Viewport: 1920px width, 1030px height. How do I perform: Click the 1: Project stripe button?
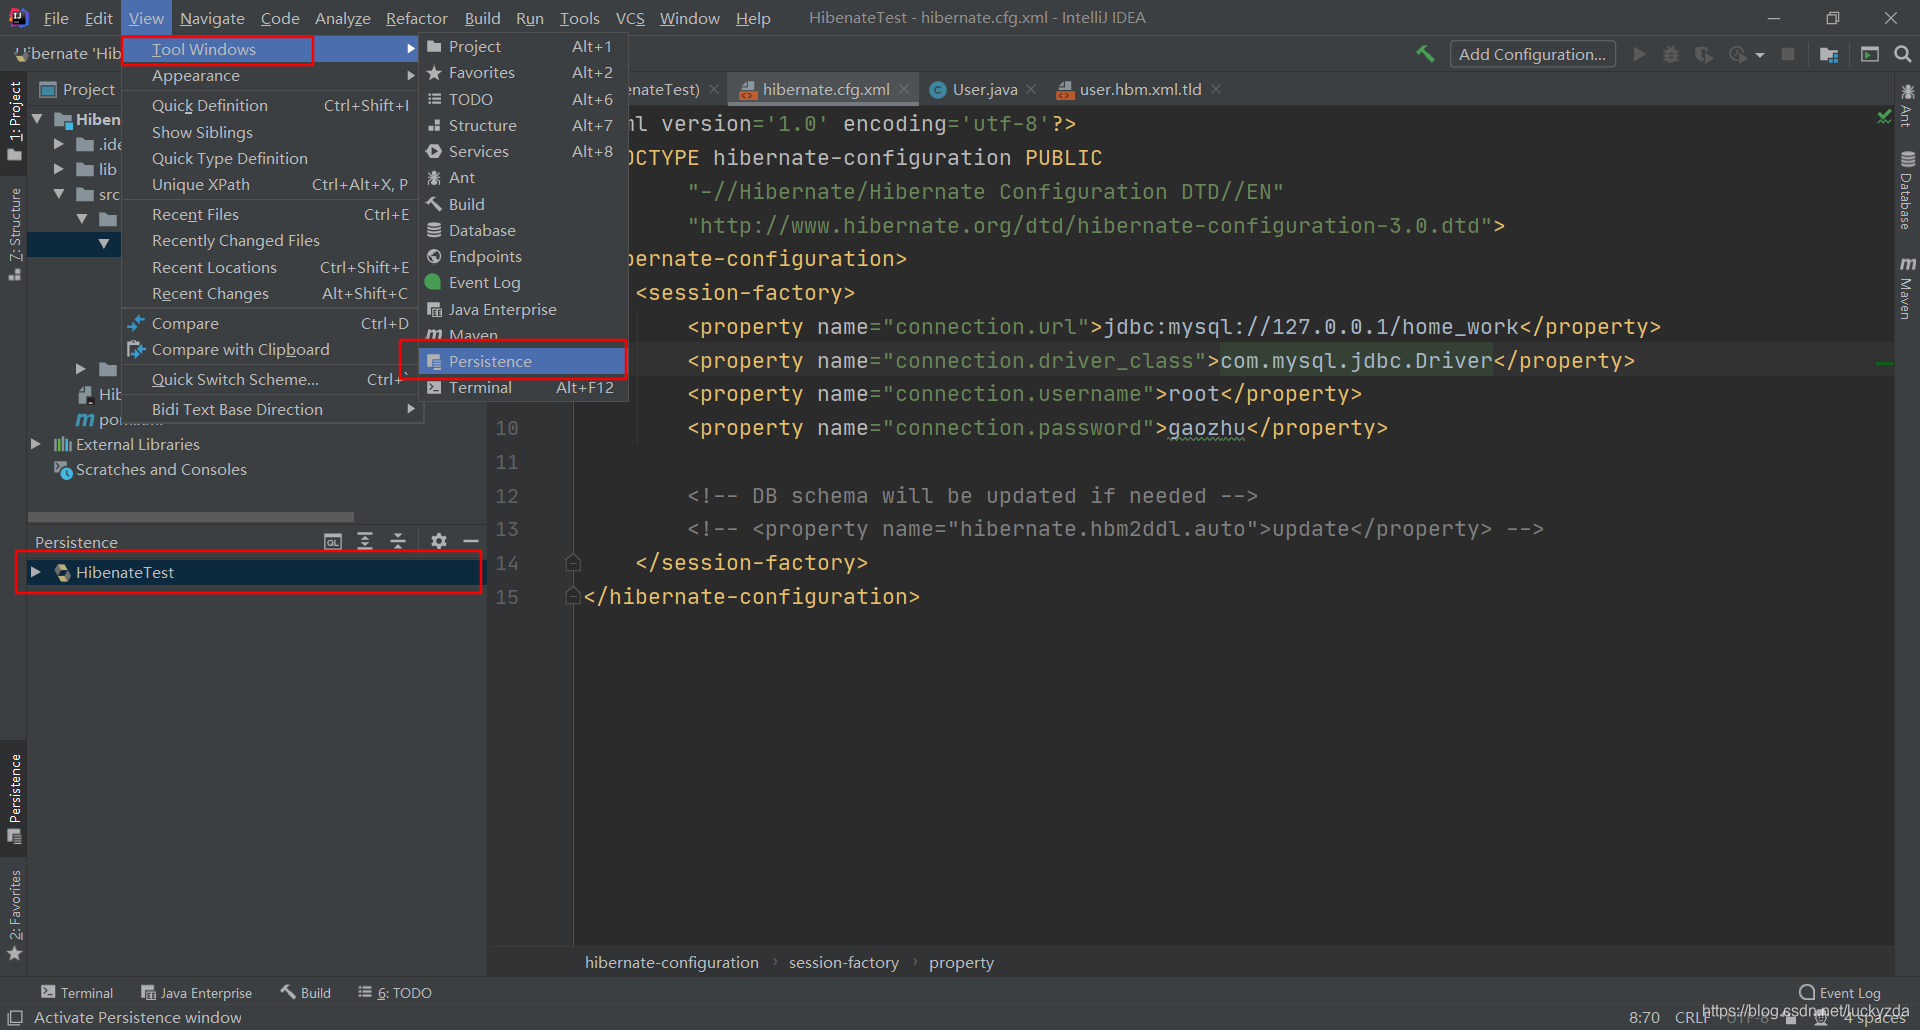[14, 121]
